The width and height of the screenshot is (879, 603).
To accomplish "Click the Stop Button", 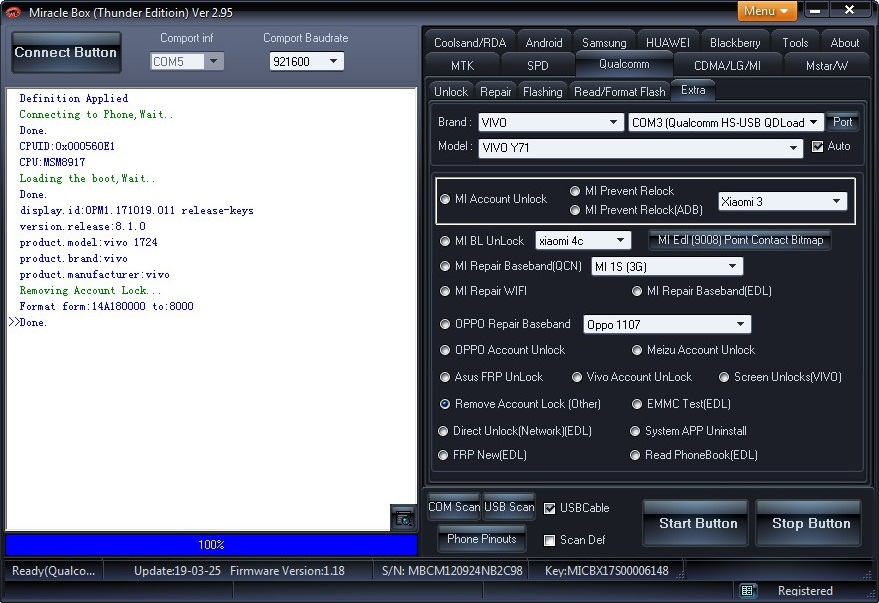I will pyautogui.click(x=809, y=523).
